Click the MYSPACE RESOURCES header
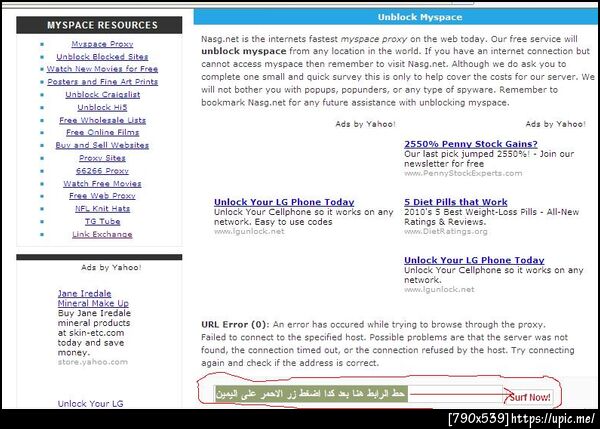 [99, 25]
